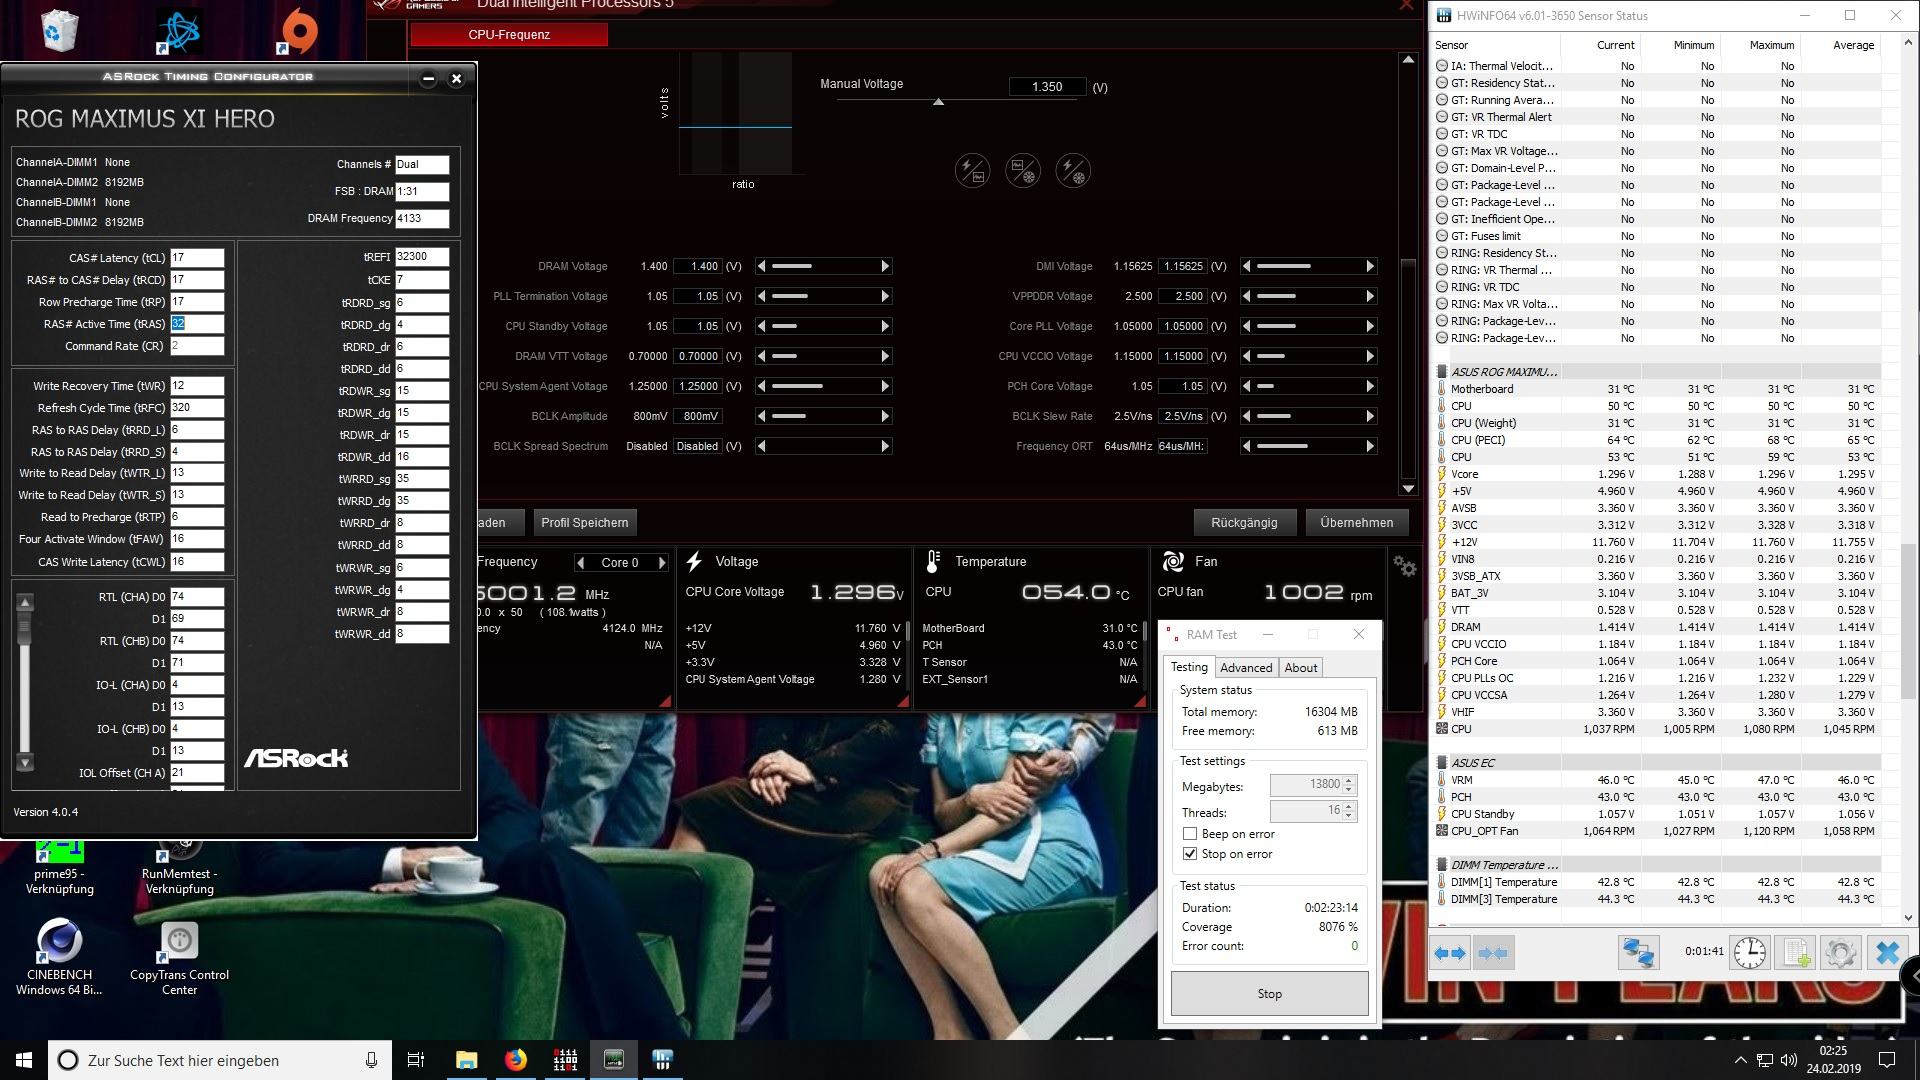
Task: Click HWiNFO log file icon
Action: (1795, 952)
